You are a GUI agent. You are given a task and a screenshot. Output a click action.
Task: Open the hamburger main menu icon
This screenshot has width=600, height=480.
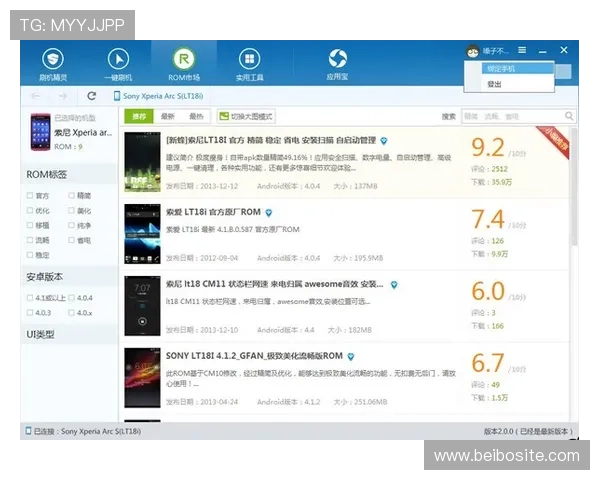[x=522, y=50]
